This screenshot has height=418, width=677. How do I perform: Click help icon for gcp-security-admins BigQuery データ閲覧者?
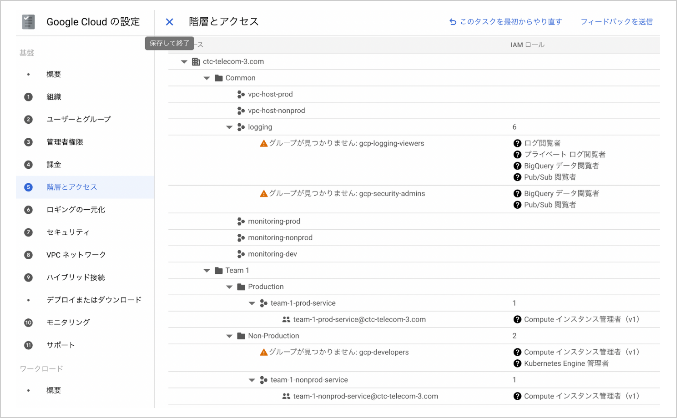517,193
